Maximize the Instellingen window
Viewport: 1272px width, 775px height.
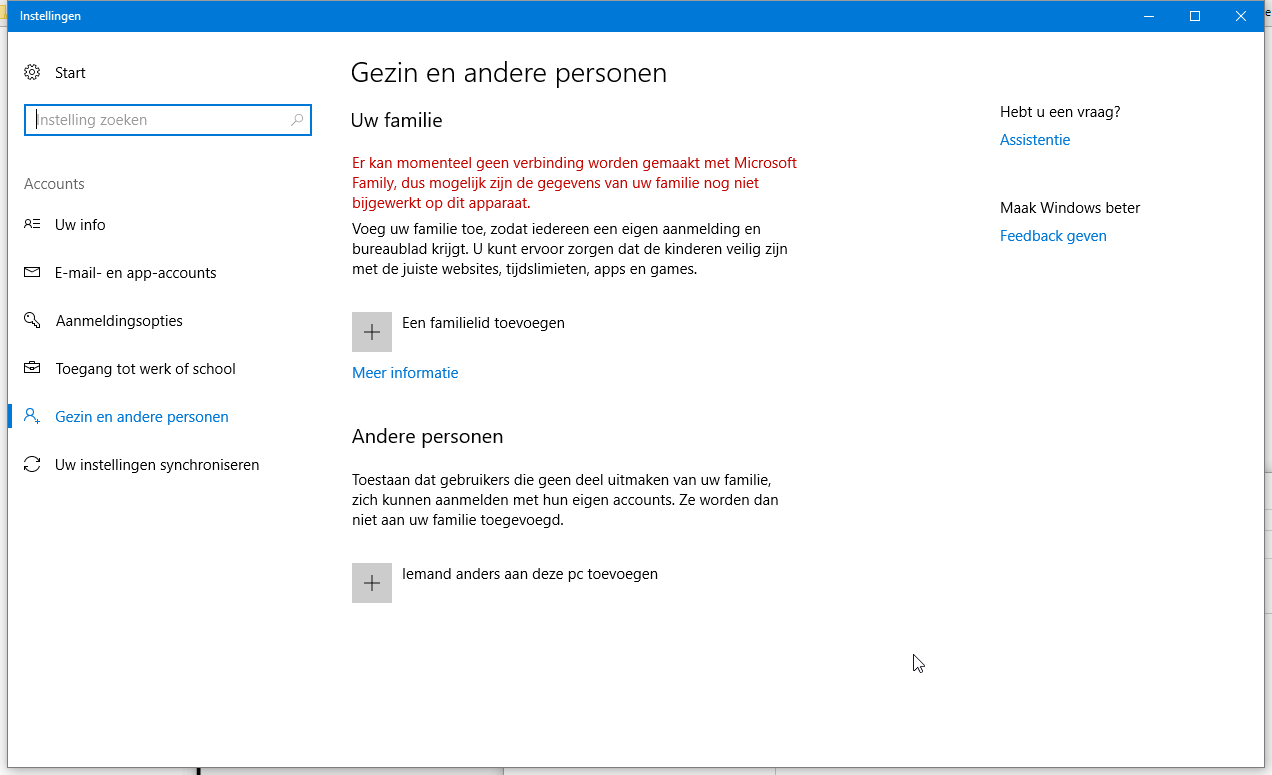tap(1195, 16)
